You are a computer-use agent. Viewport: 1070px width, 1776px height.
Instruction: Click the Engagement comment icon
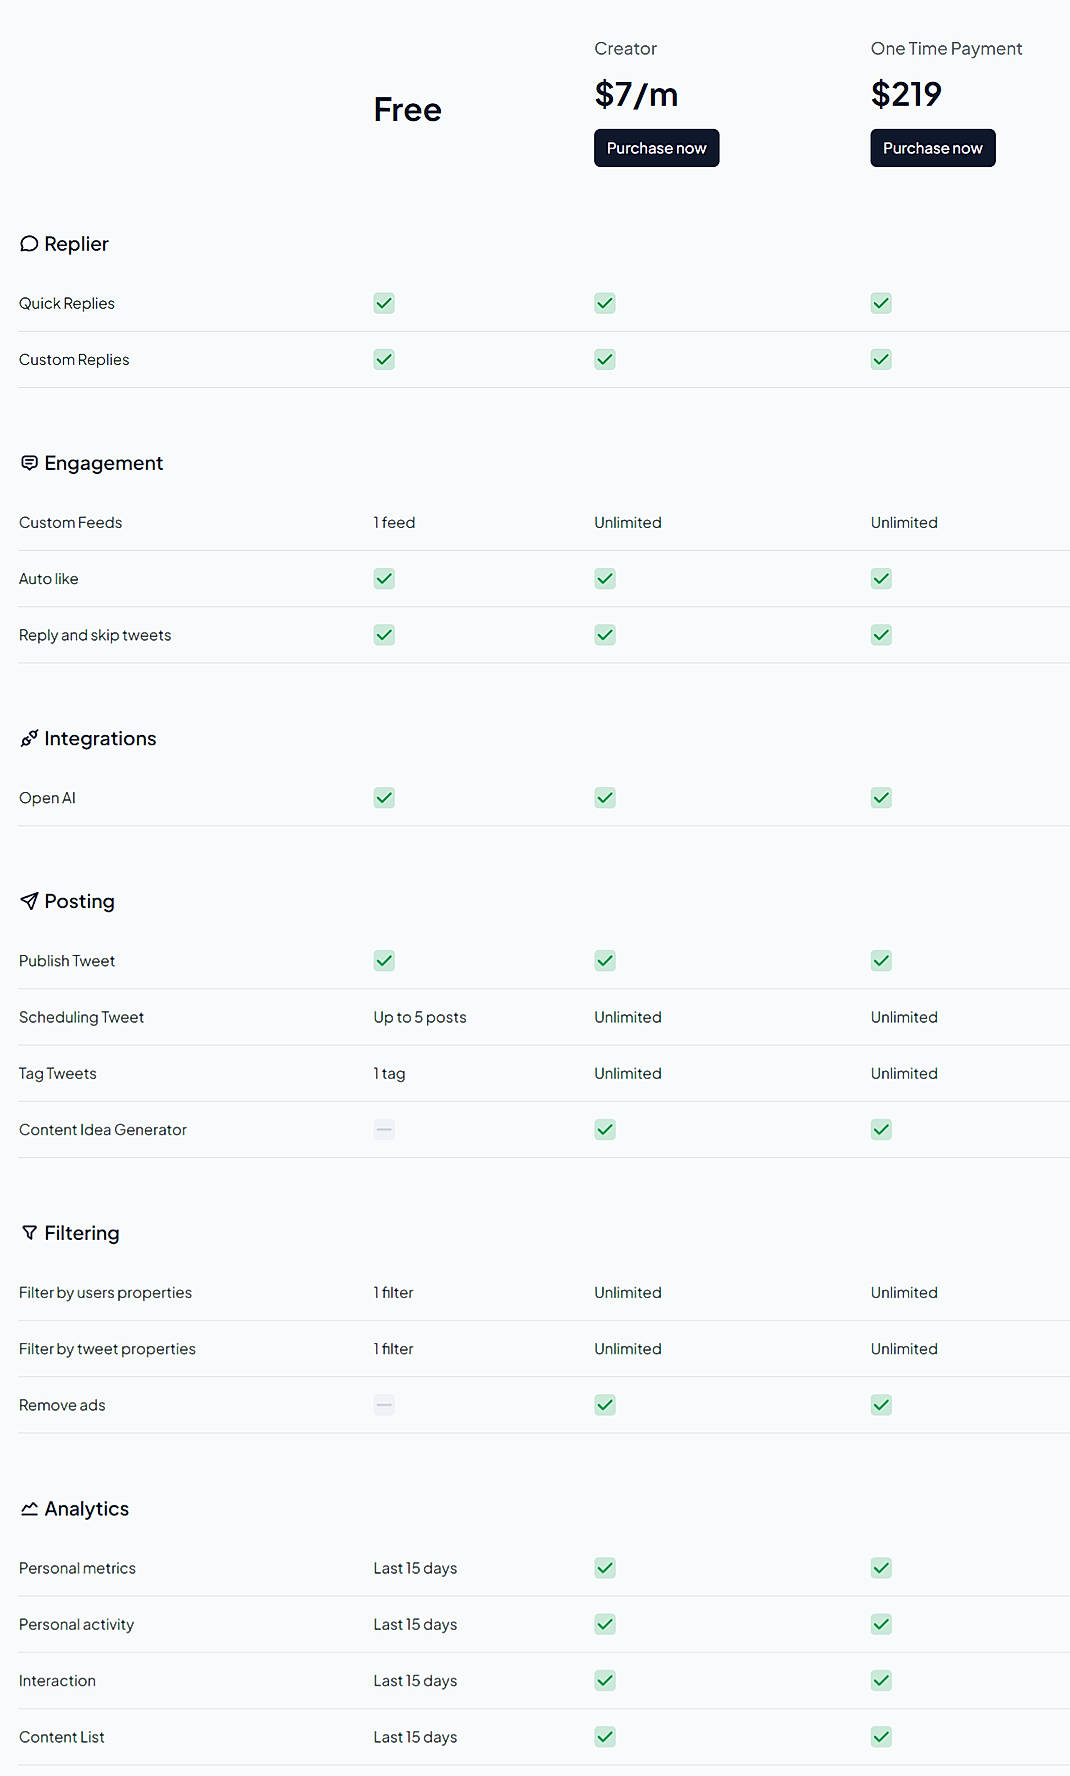click(28, 462)
